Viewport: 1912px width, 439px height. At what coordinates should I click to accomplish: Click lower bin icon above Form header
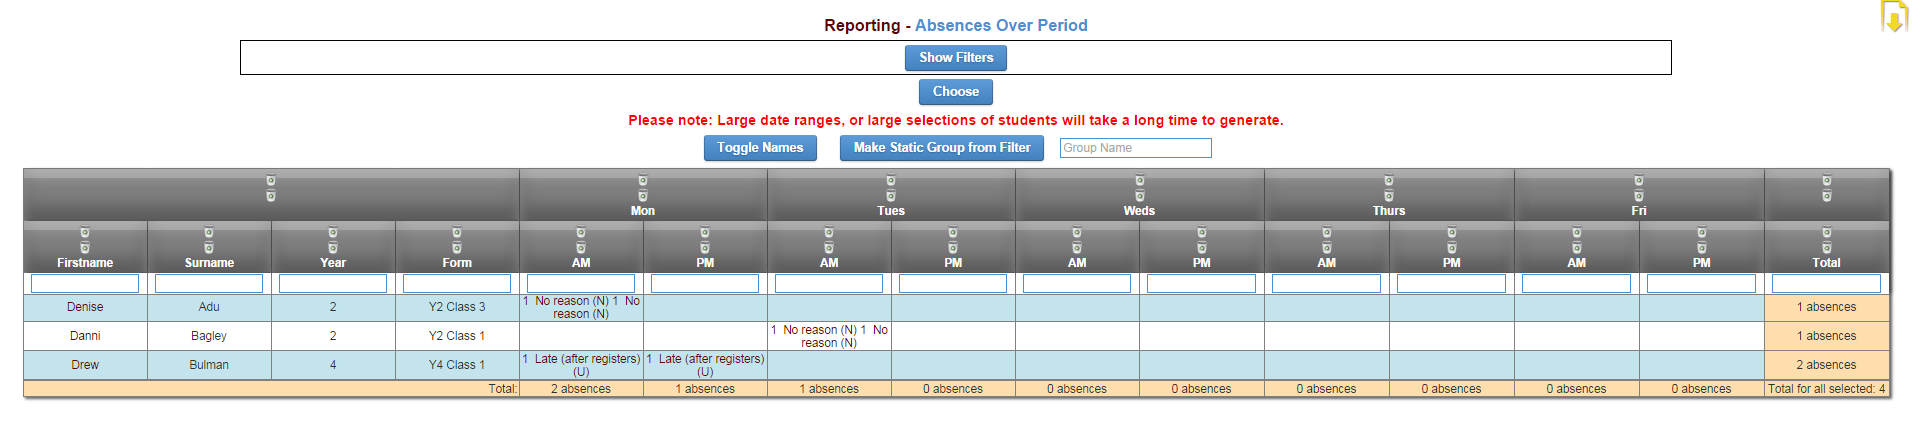click(x=457, y=248)
